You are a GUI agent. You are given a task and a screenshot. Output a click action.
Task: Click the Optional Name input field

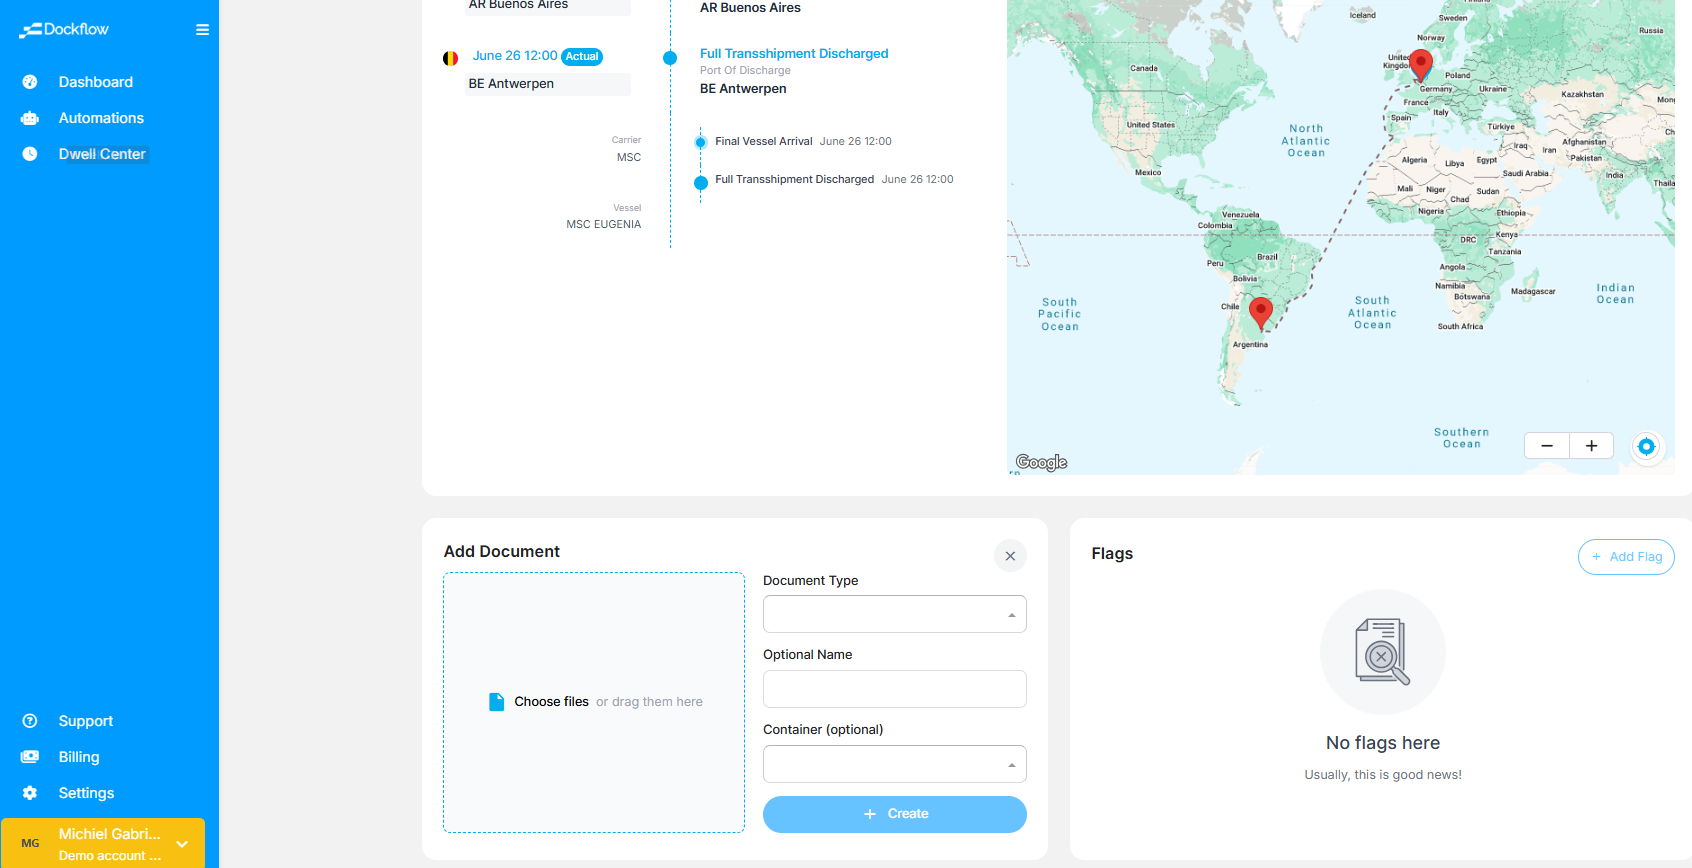(x=894, y=689)
